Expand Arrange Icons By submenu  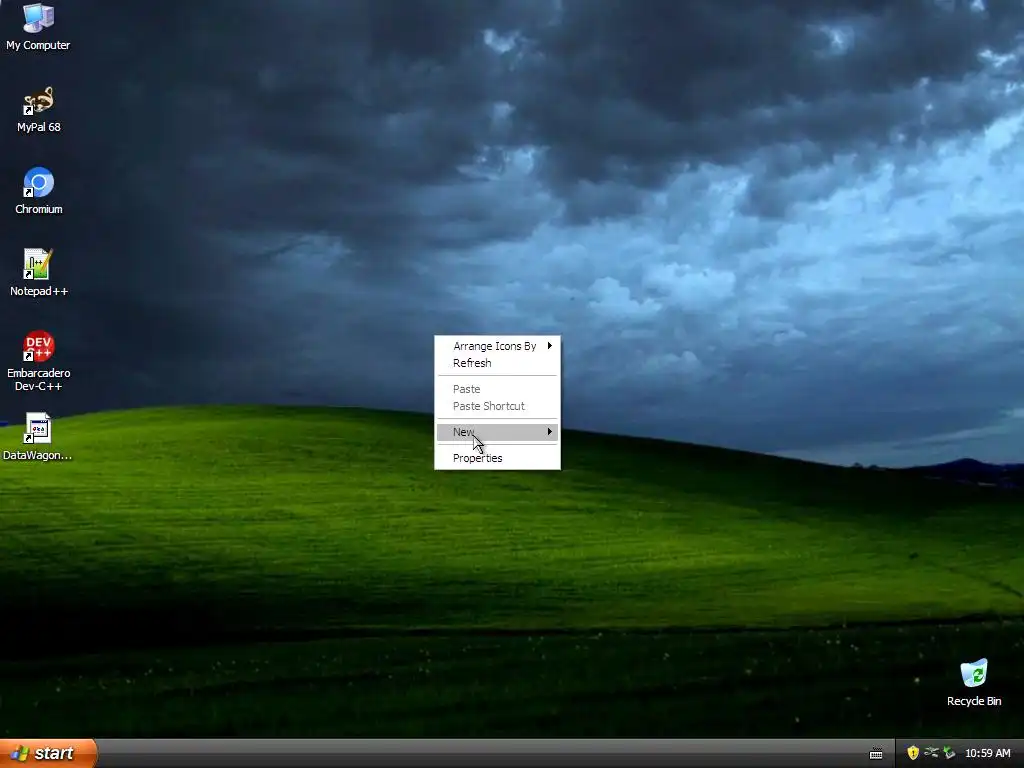coord(497,346)
